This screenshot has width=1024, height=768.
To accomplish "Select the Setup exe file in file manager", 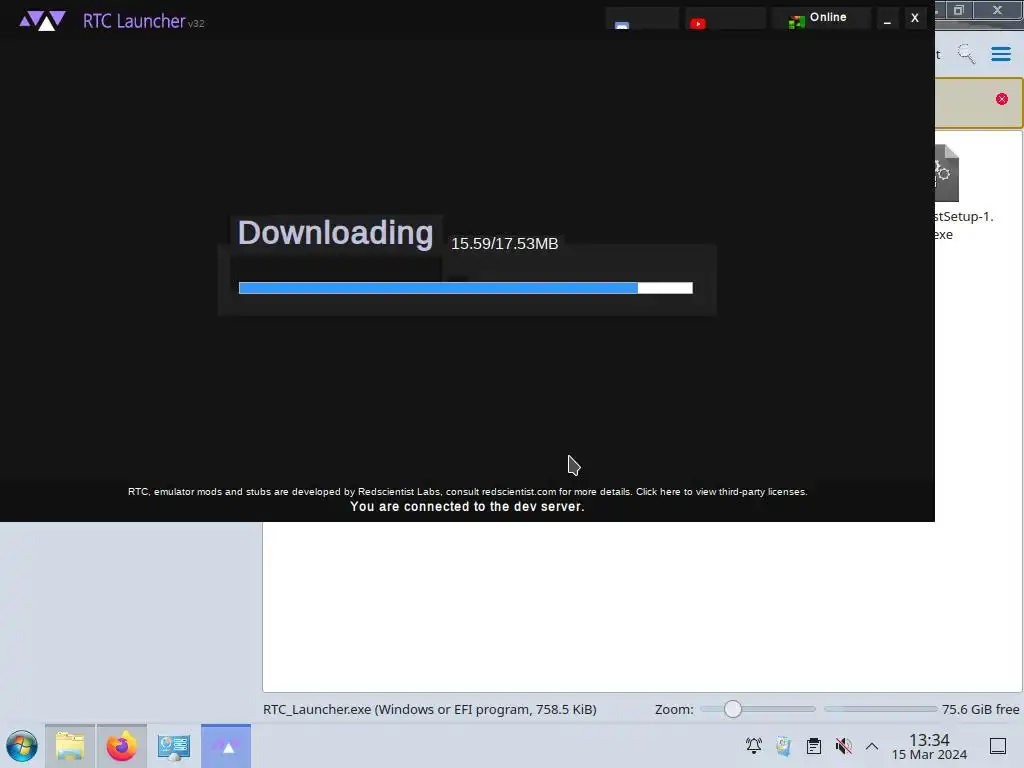I will click(x=963, y=193).
